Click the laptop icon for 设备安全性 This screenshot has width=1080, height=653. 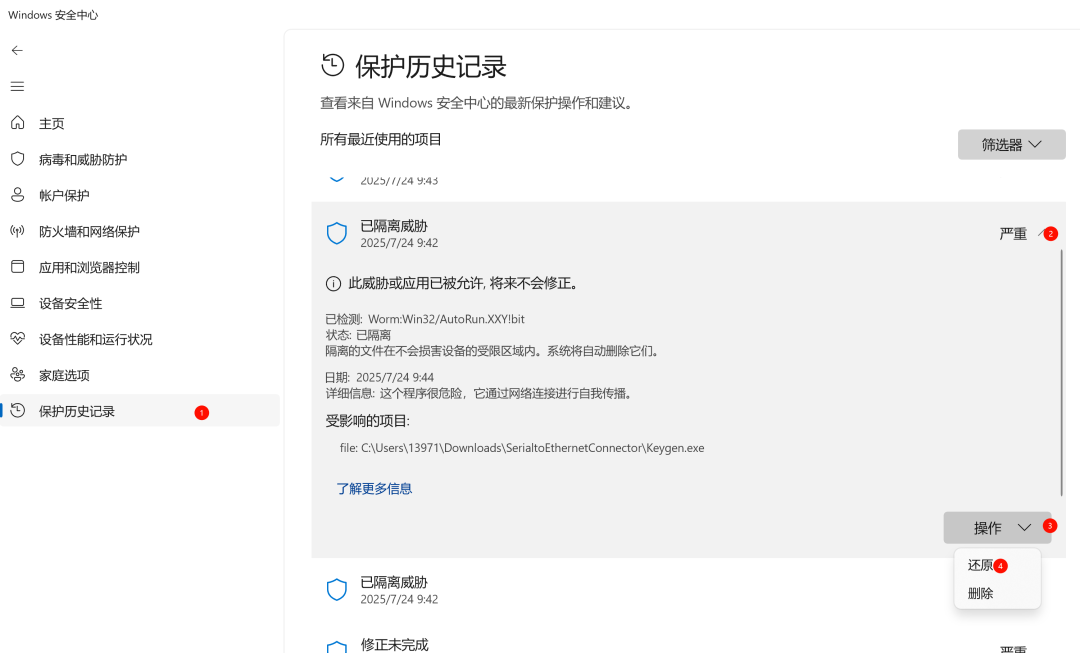point(17,303)
